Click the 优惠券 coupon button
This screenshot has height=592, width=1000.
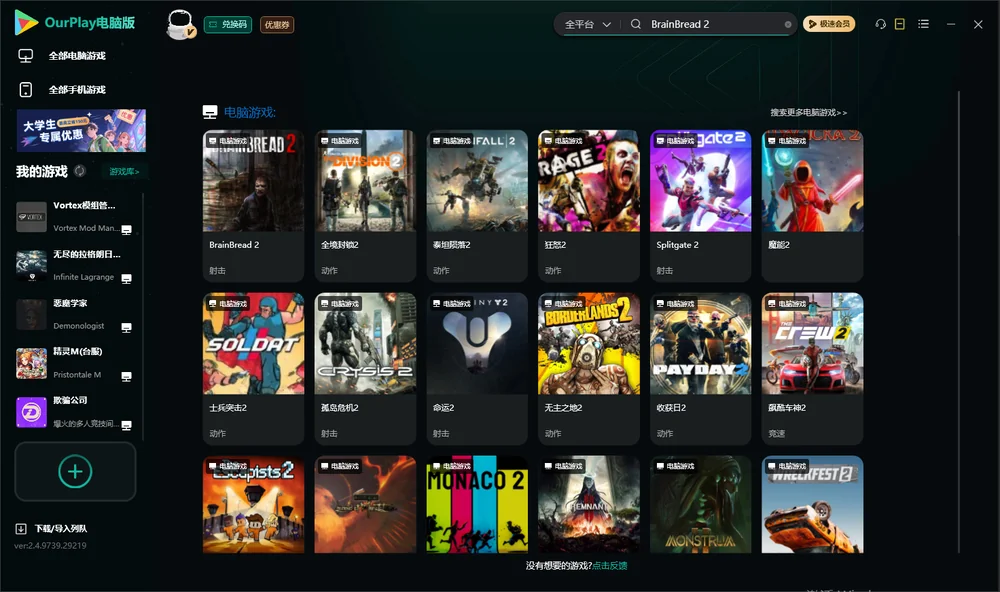coord(277,25)
